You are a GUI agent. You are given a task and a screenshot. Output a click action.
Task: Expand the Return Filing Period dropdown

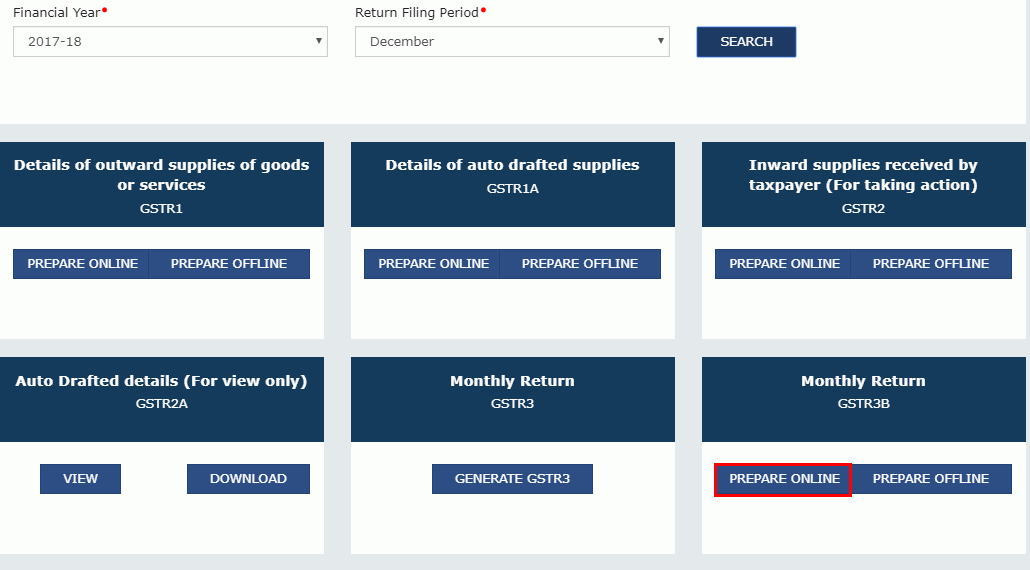(x=511, y=42)
